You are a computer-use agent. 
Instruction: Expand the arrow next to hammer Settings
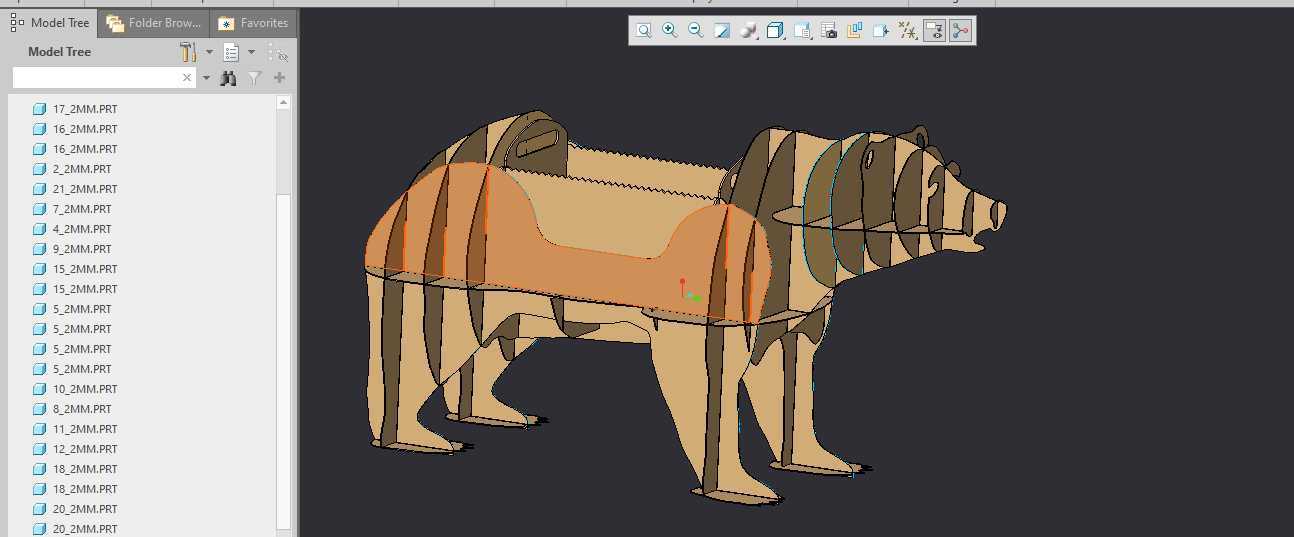click(x=209, y=52)
